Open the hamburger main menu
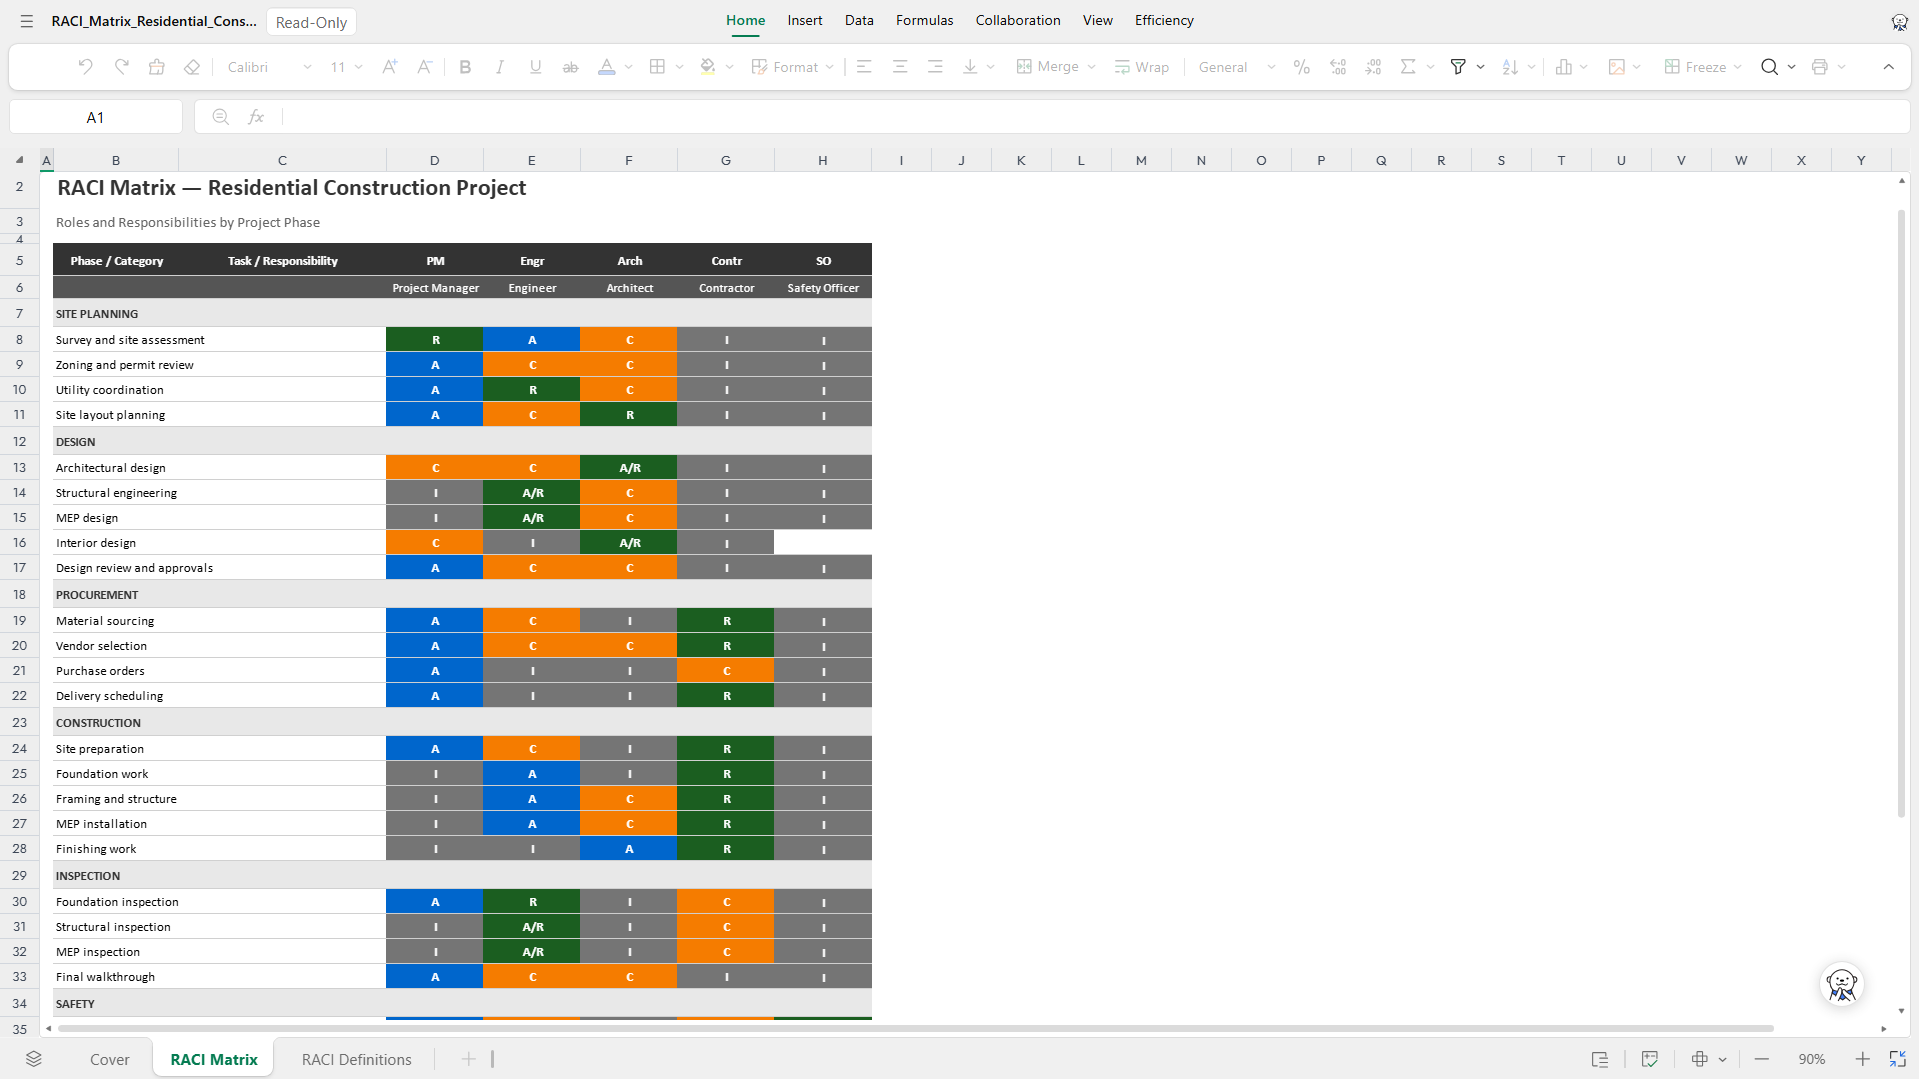Image resolution: width=1919 pixels, height=1079 pixels. tap(27, 21)
